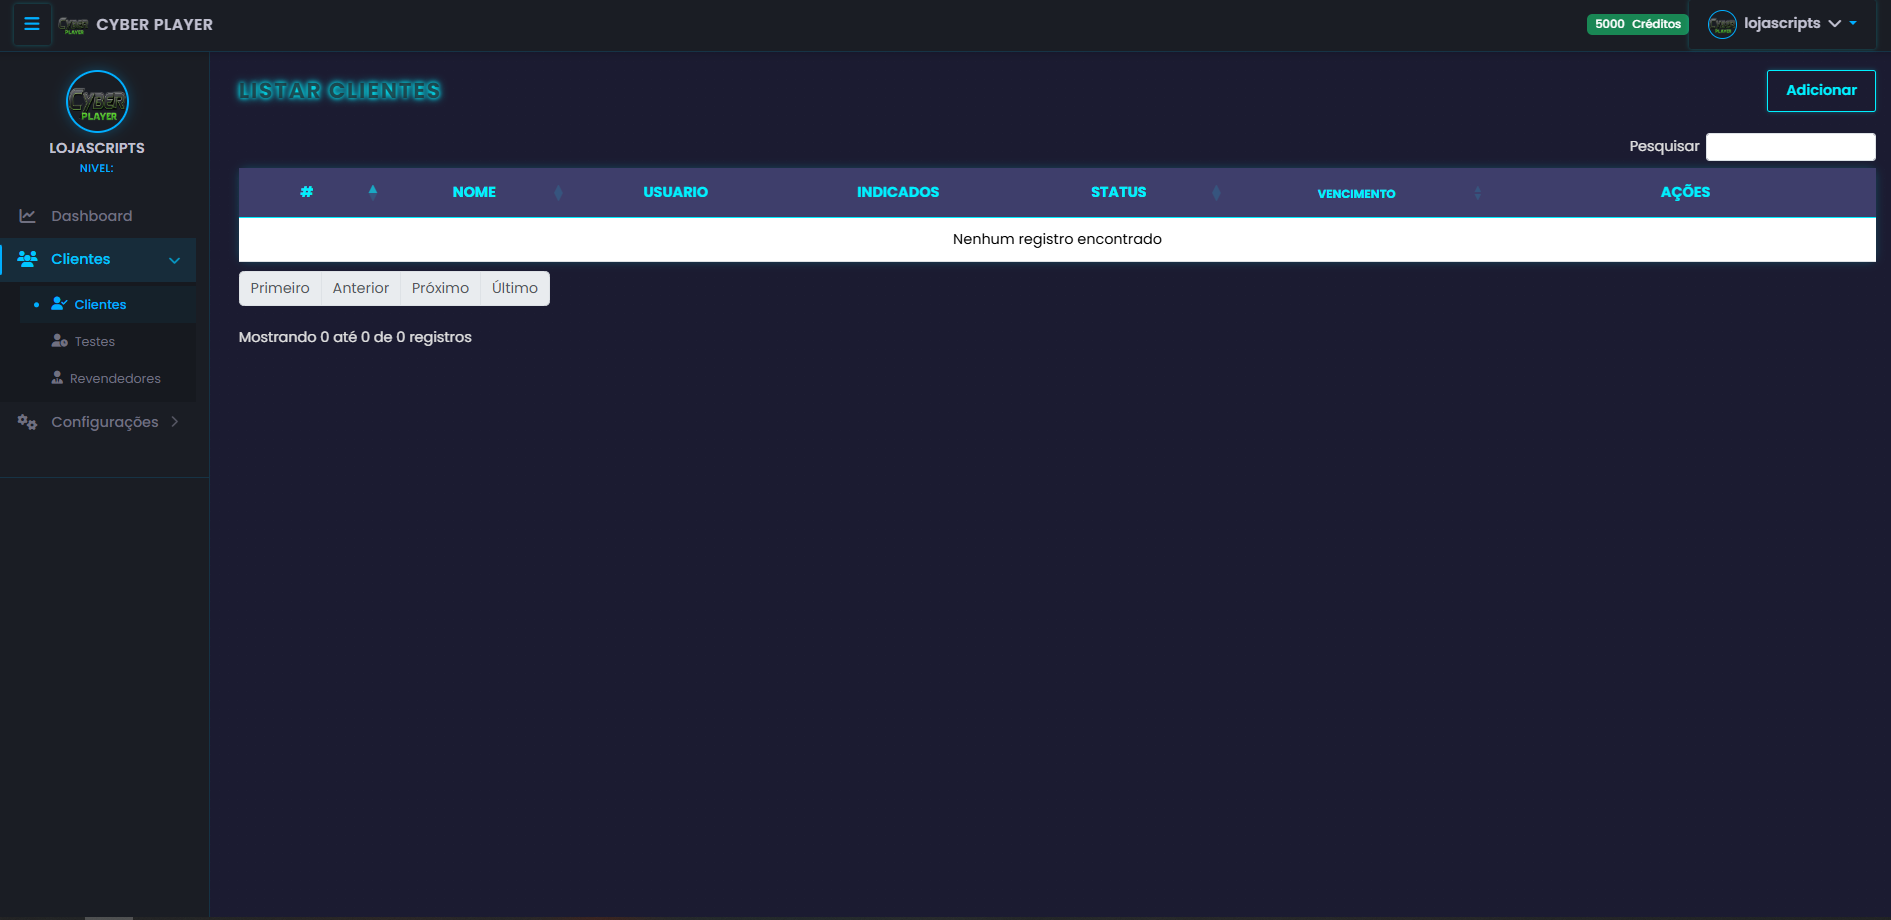Screen dimensions: 1891x920
Task: Open the Dashboard menu item
Action: pyautogui.click(x=91, y=215)
